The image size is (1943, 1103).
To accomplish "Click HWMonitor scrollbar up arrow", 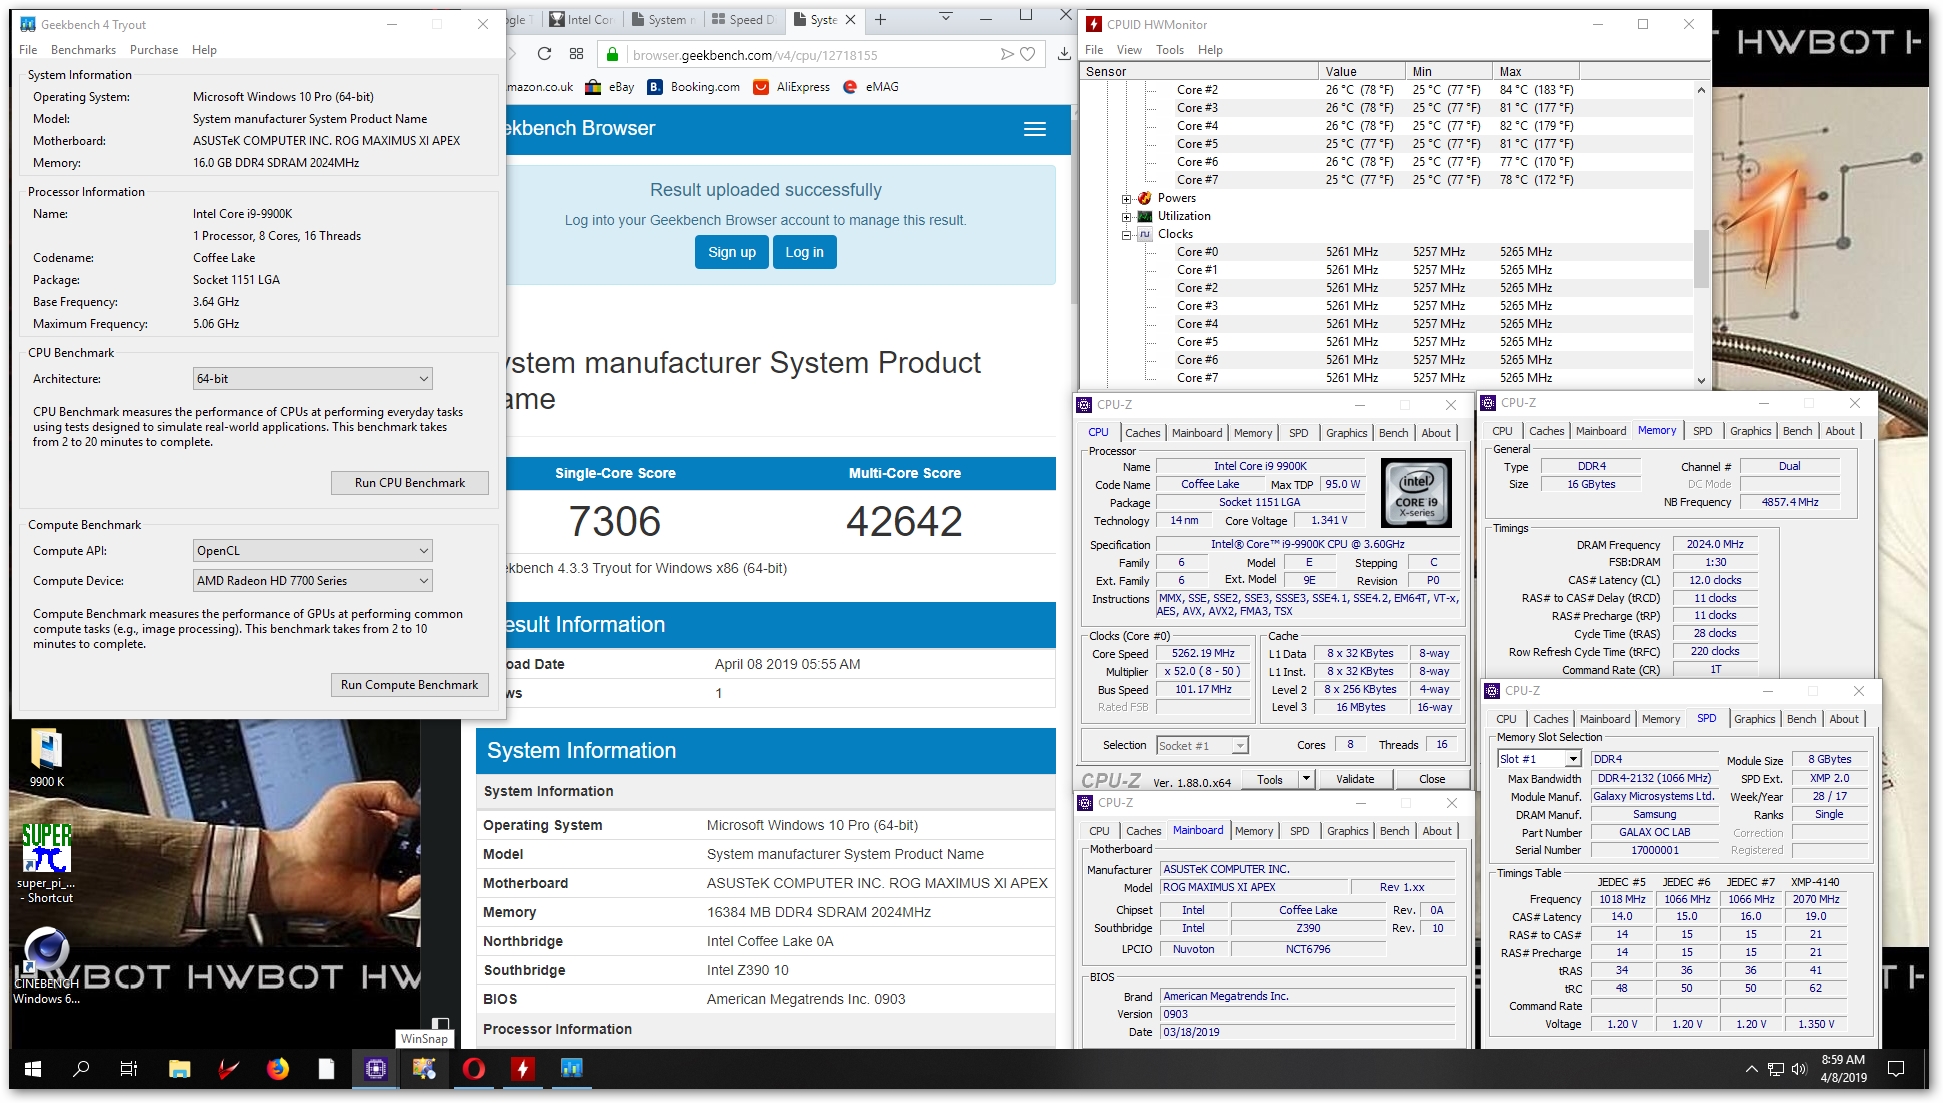I will 1701,90.
